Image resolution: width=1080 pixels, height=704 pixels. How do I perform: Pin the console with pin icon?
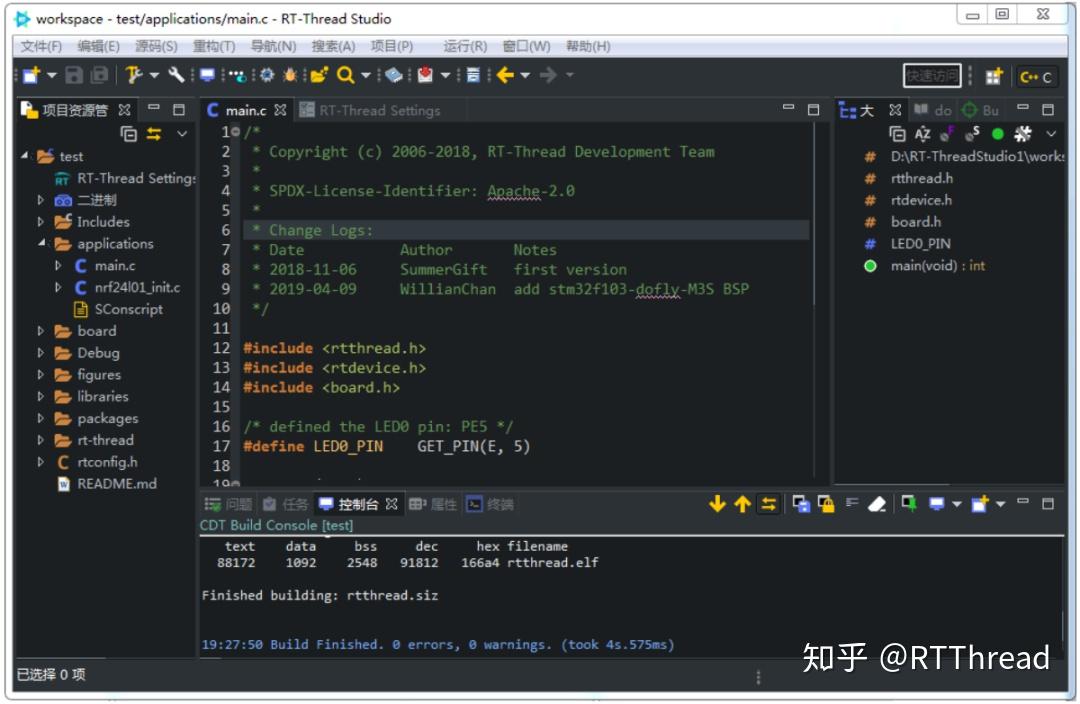pos(908,504)
